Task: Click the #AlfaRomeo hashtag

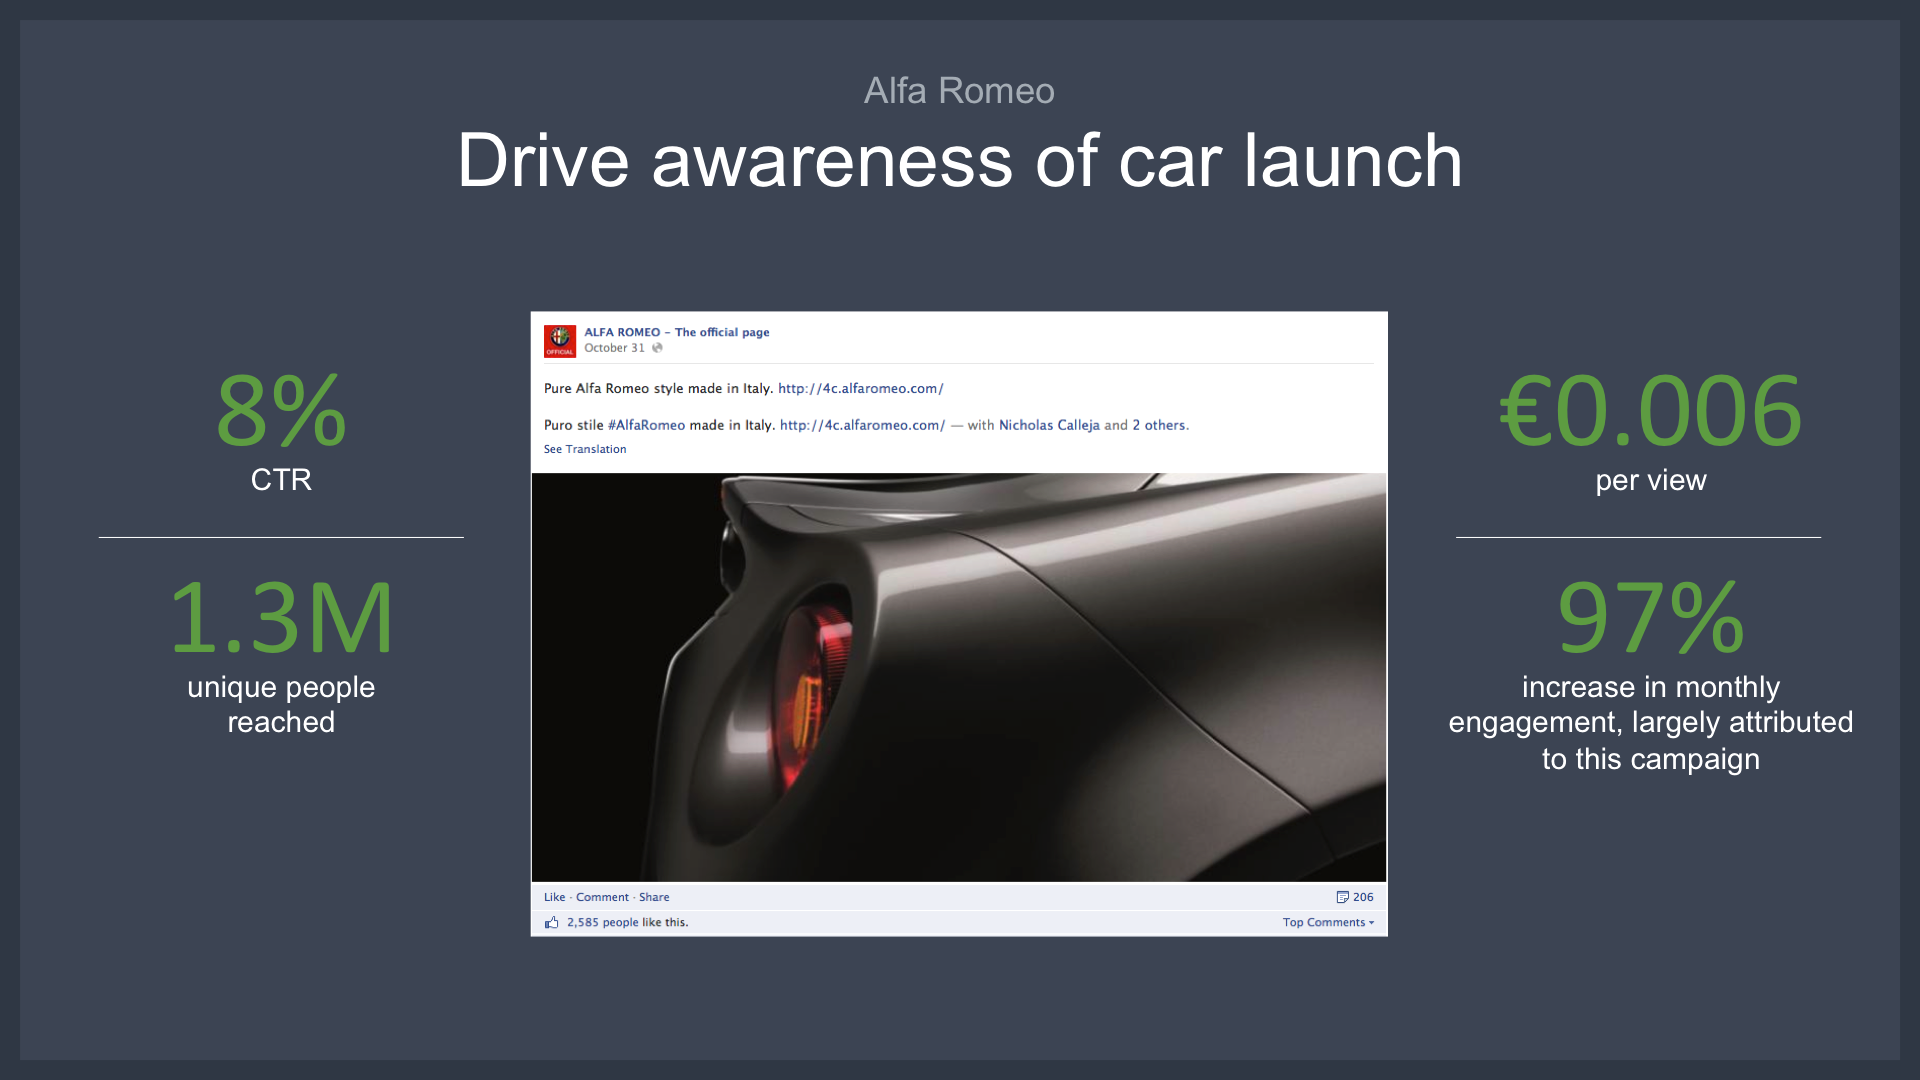Action: coord(646,425)
